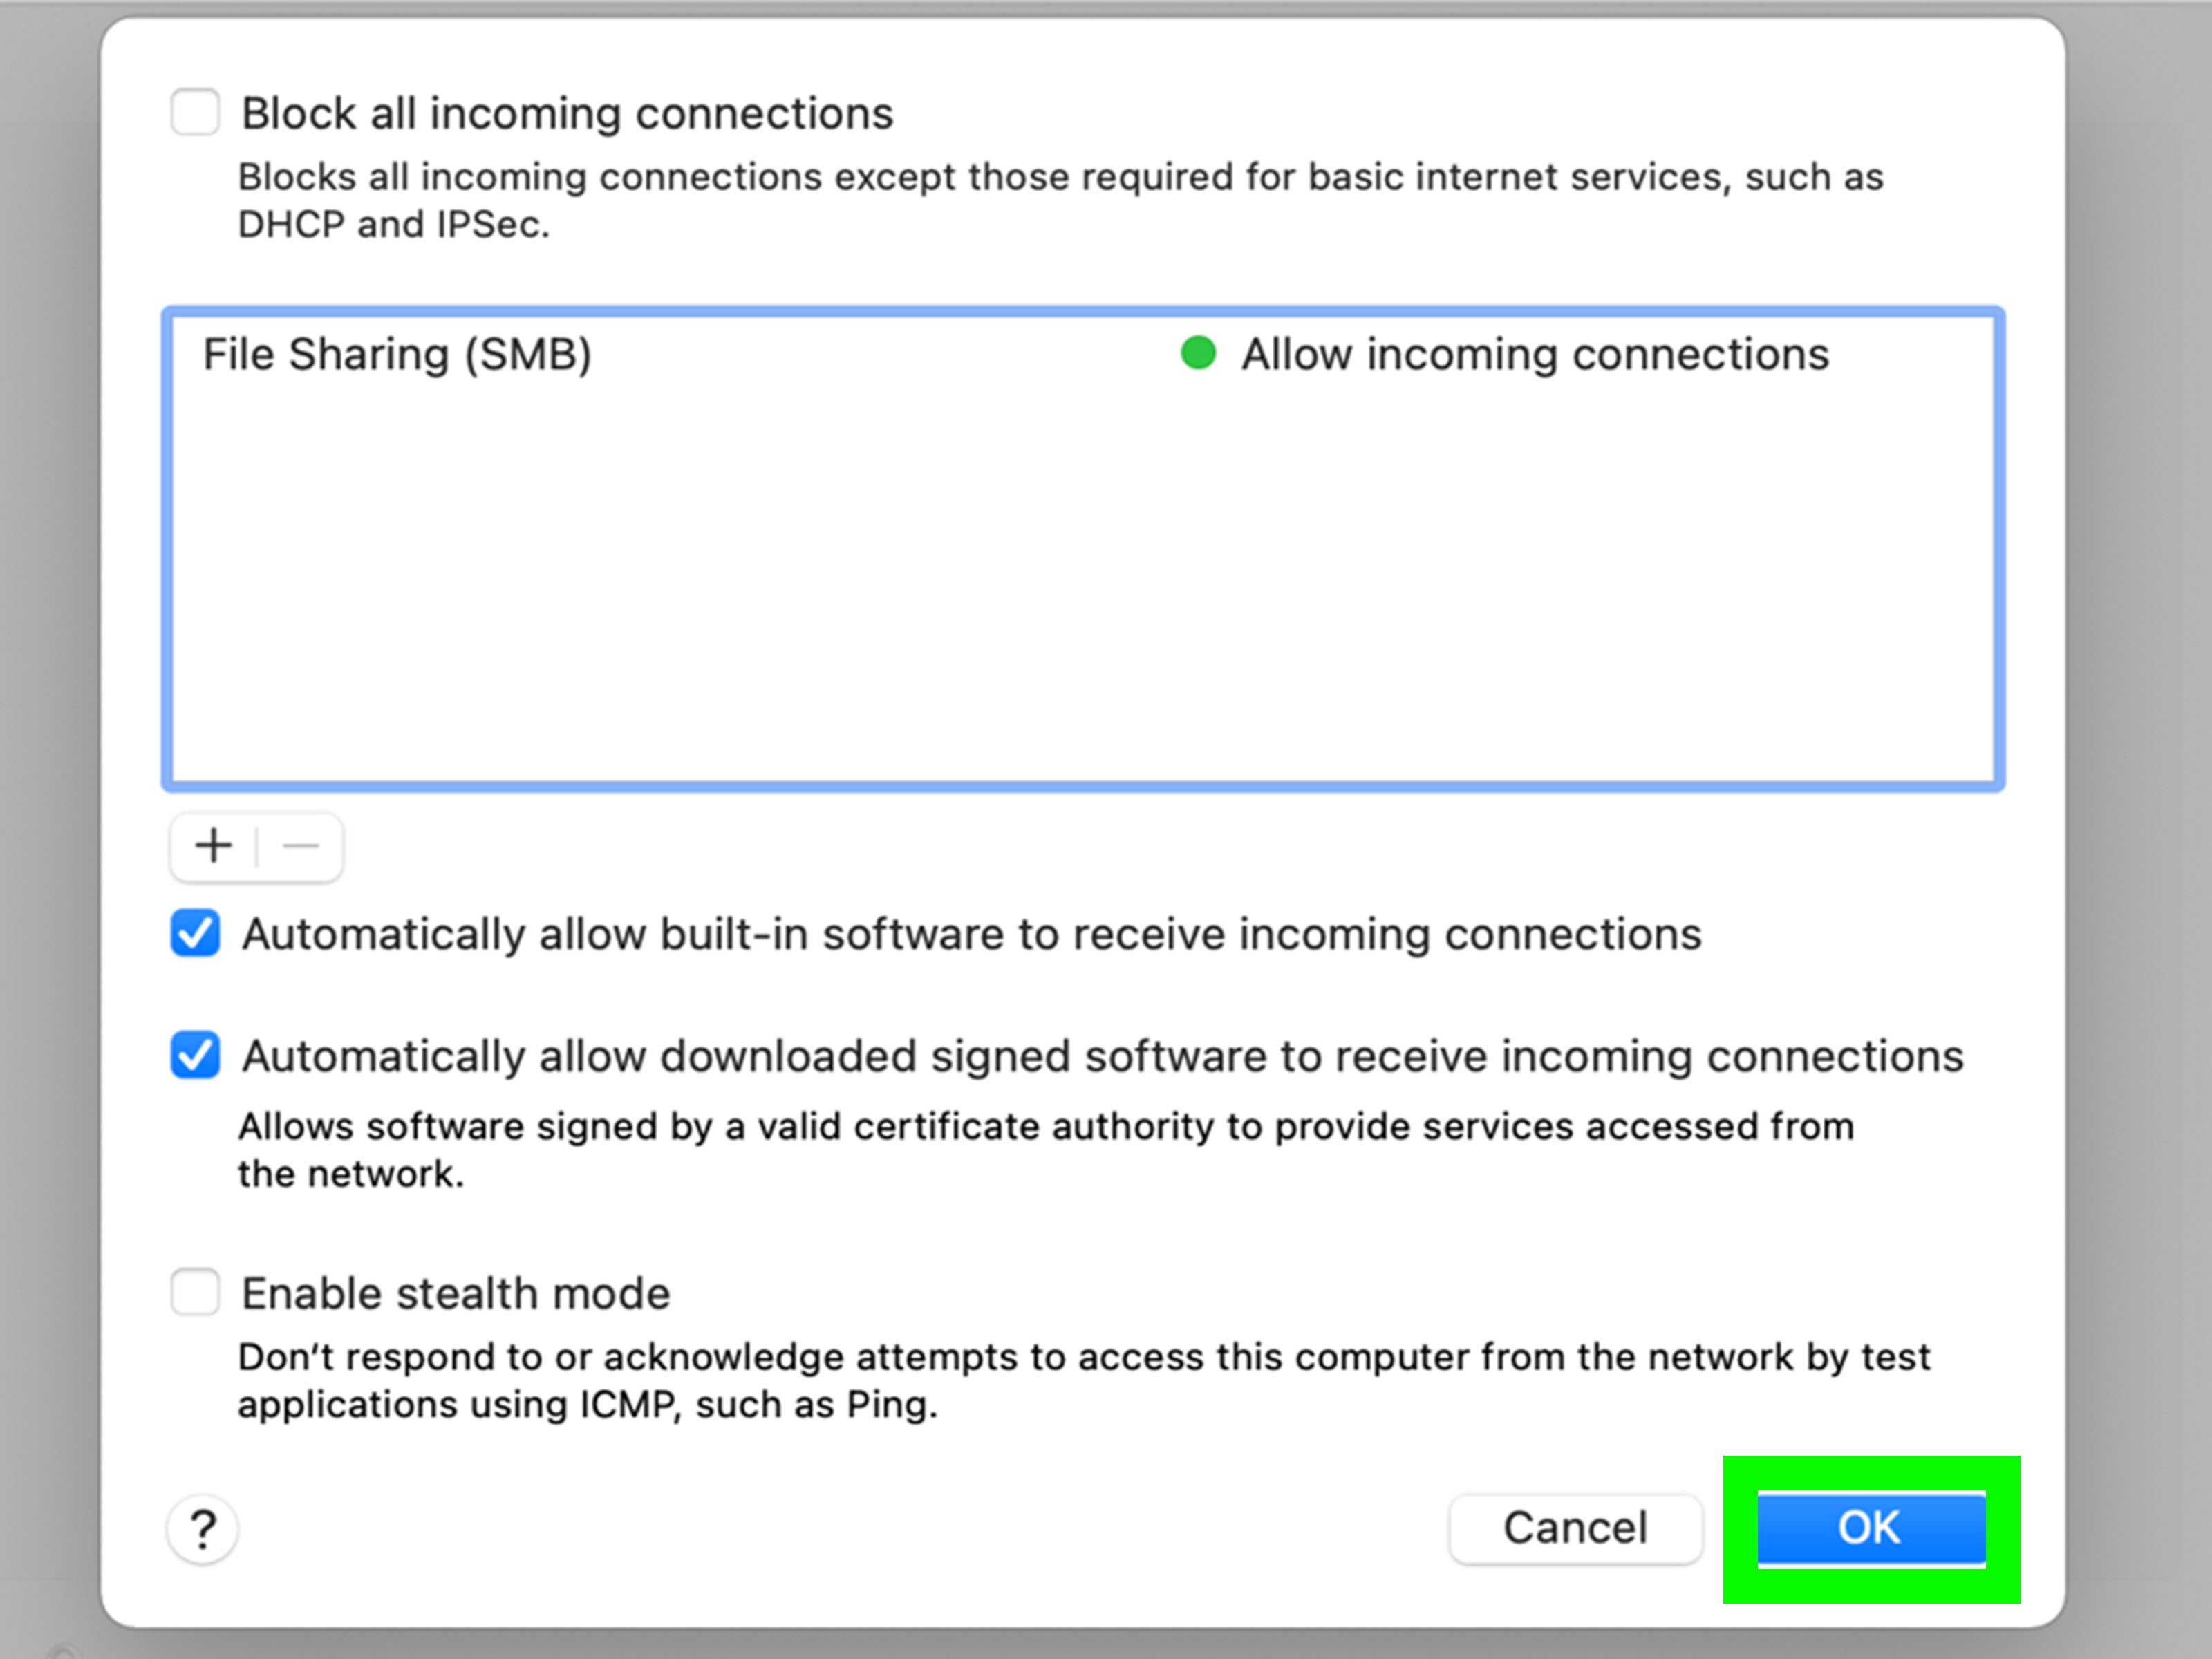Screen dimensions: 2212x1659
Task: Click the ICMP and Ping description text
Action: pyautogui.click(x=1084, y=1381)
